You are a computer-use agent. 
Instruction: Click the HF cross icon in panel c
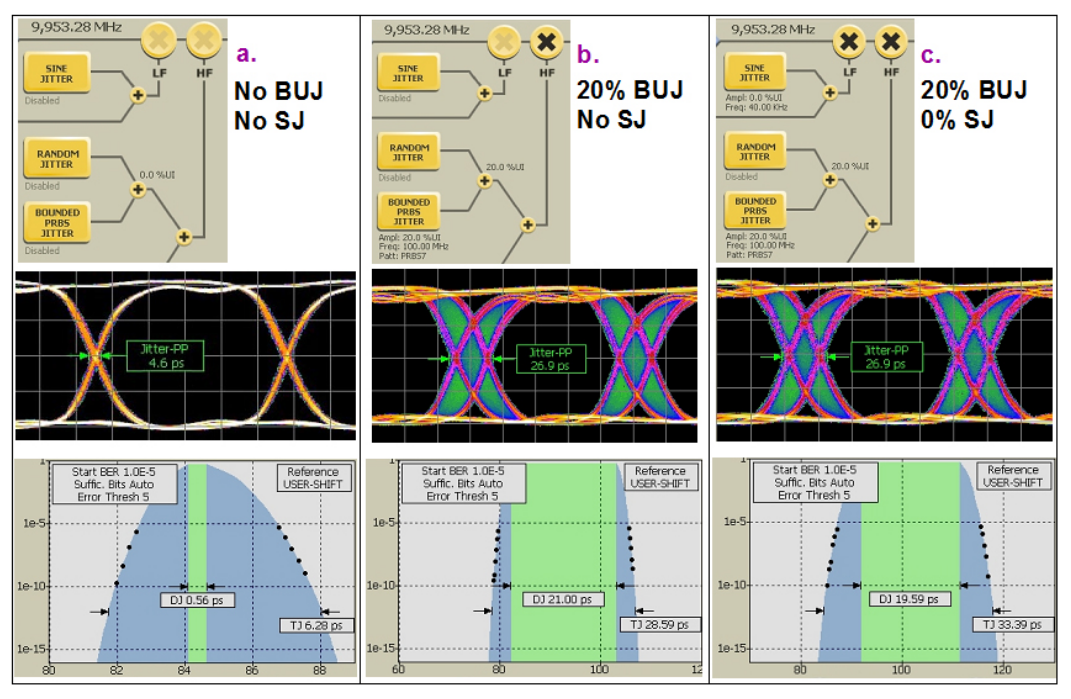(889, 42)
